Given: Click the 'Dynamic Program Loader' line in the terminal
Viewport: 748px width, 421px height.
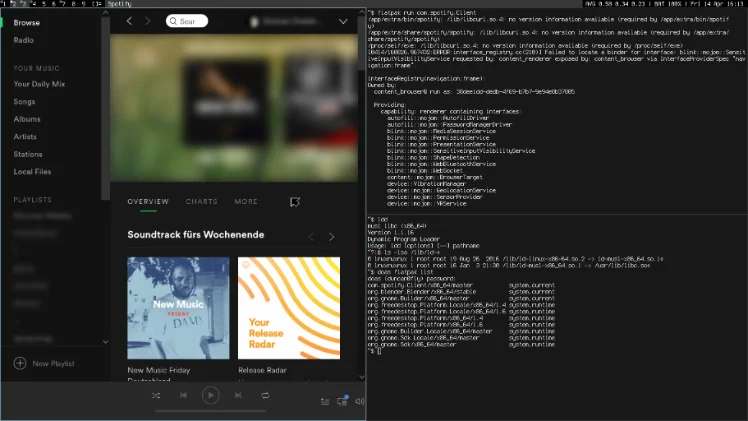Looking at the screenshot, I should (404, 239).
